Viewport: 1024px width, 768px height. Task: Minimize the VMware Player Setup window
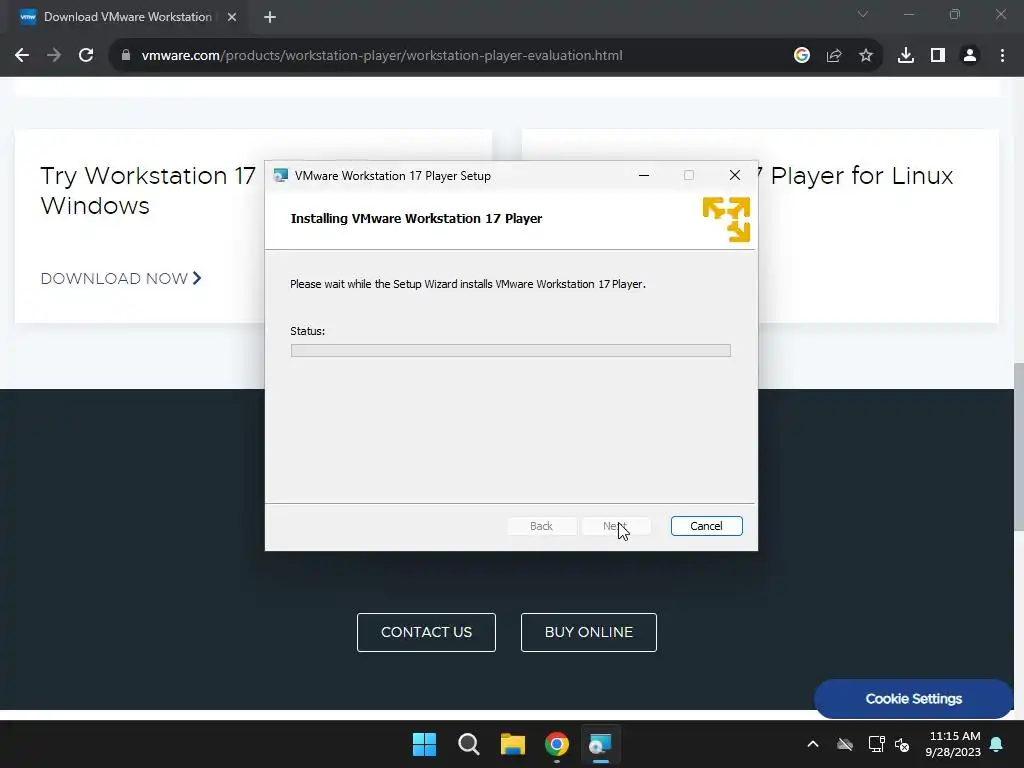(x=643, y=175)
